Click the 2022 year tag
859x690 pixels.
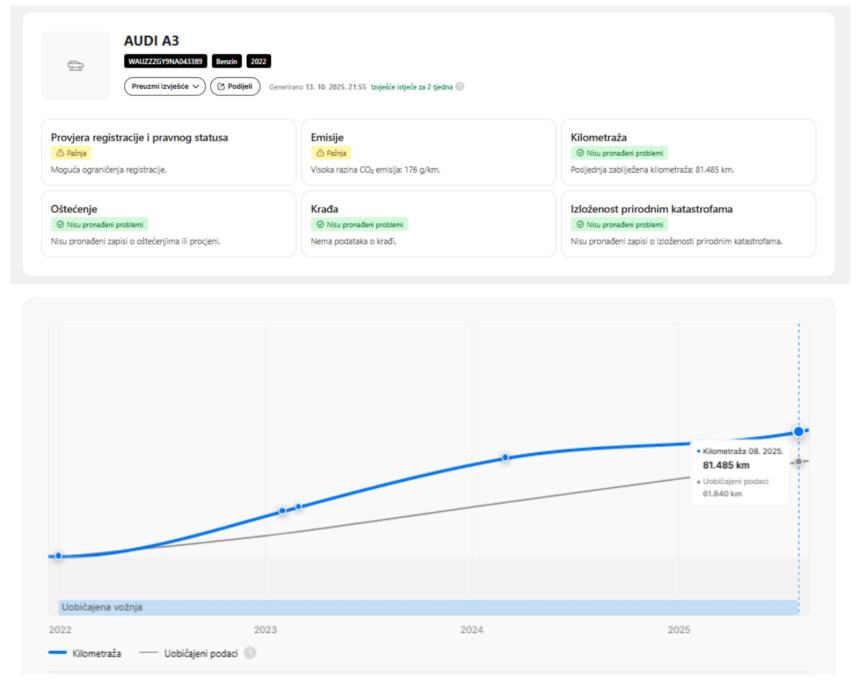point(258,62)
